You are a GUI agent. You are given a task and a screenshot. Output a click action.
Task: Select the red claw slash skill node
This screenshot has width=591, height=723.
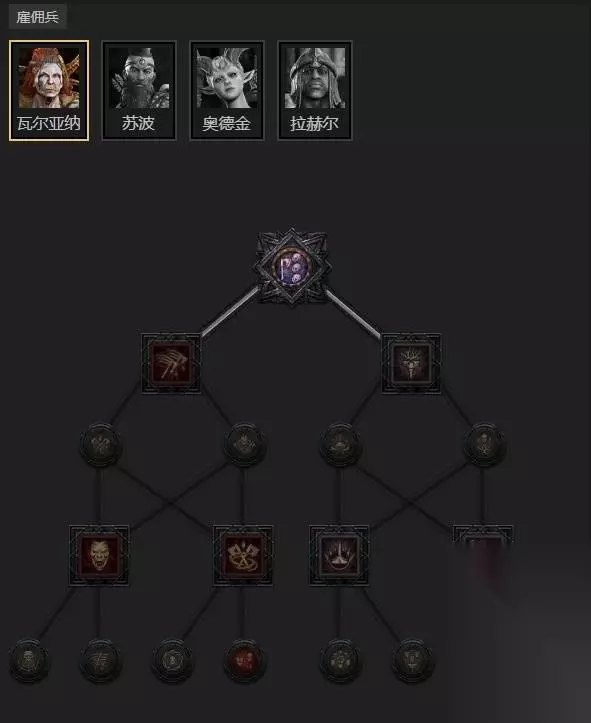click(x=171, y=363)
